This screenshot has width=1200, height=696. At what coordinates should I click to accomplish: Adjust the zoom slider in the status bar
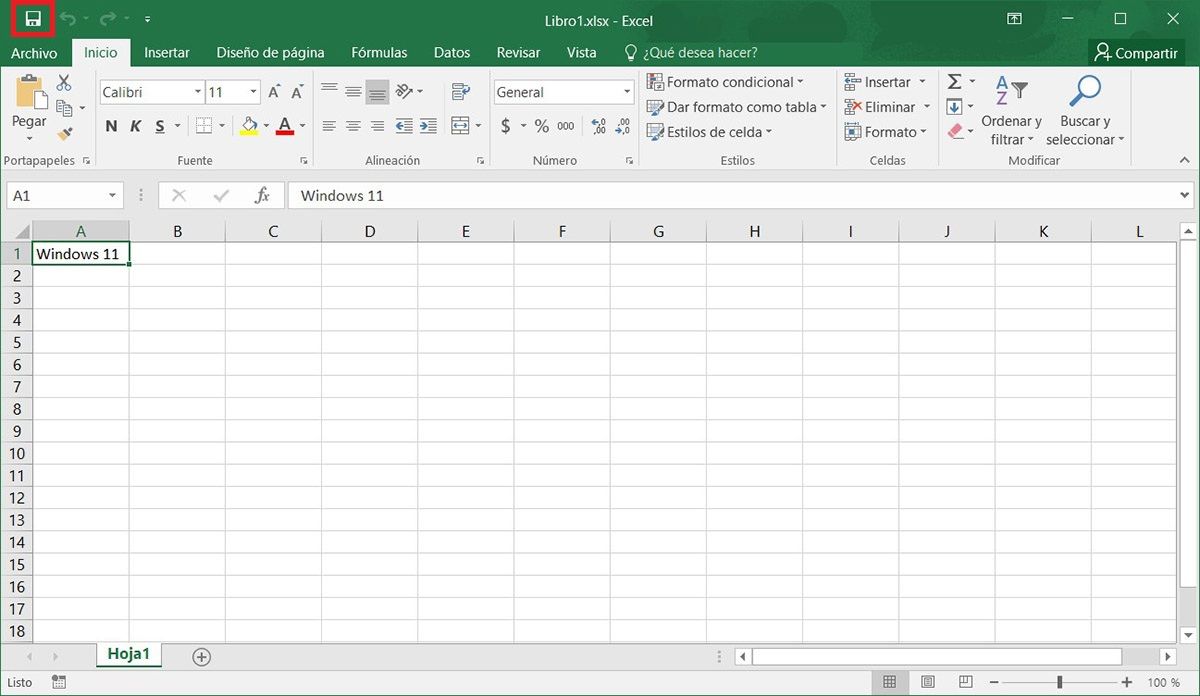(1060, 681)
